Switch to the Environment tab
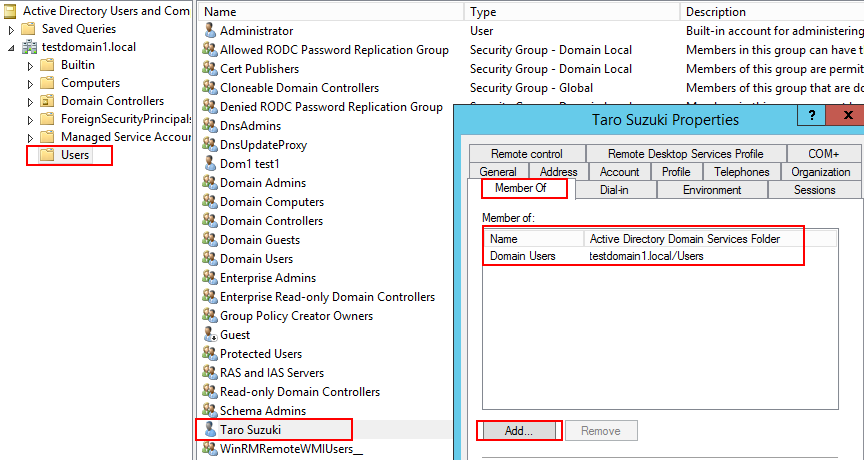 [712, 190]
